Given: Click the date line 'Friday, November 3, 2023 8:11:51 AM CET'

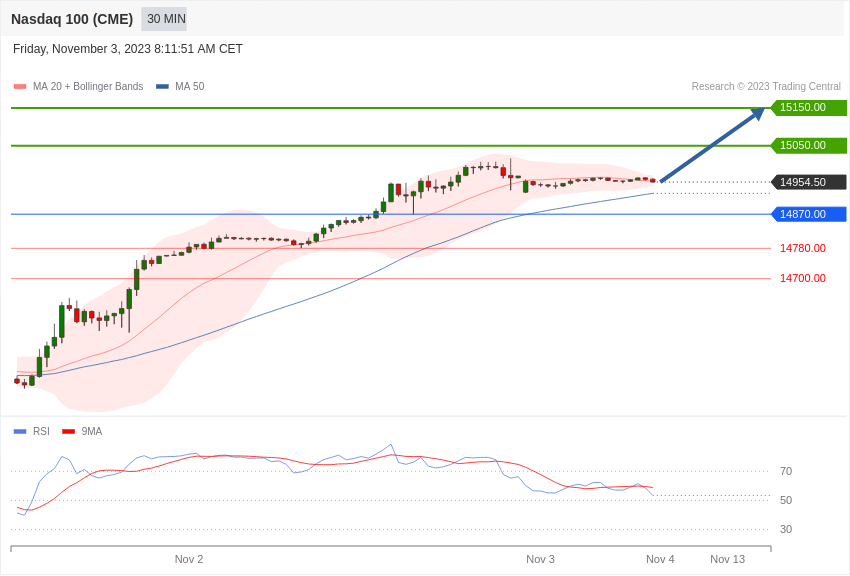Looking at the screenshot, I should point(127,49).
